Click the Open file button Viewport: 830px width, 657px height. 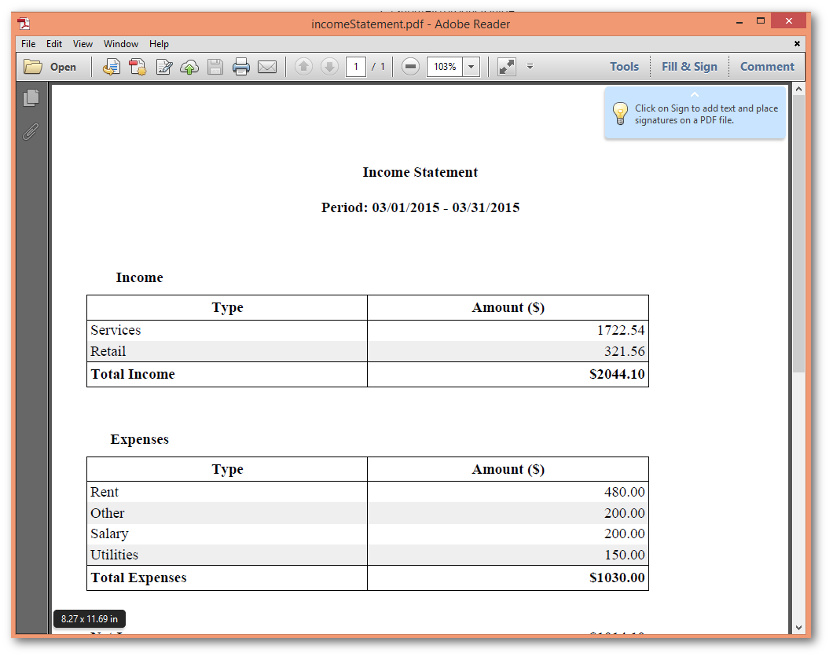click(x=50, y=67)
